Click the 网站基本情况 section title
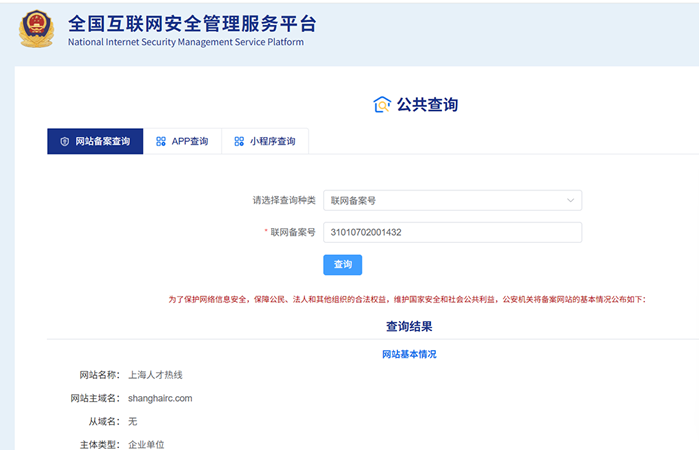 (409, 354)
